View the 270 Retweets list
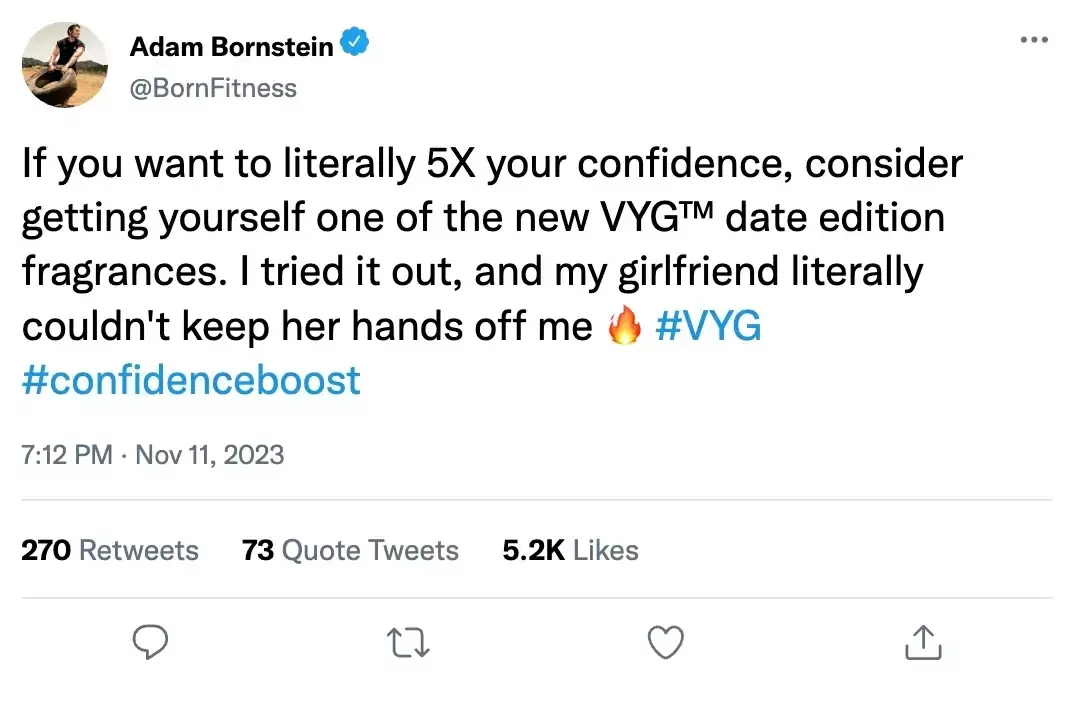 point(110,550)
